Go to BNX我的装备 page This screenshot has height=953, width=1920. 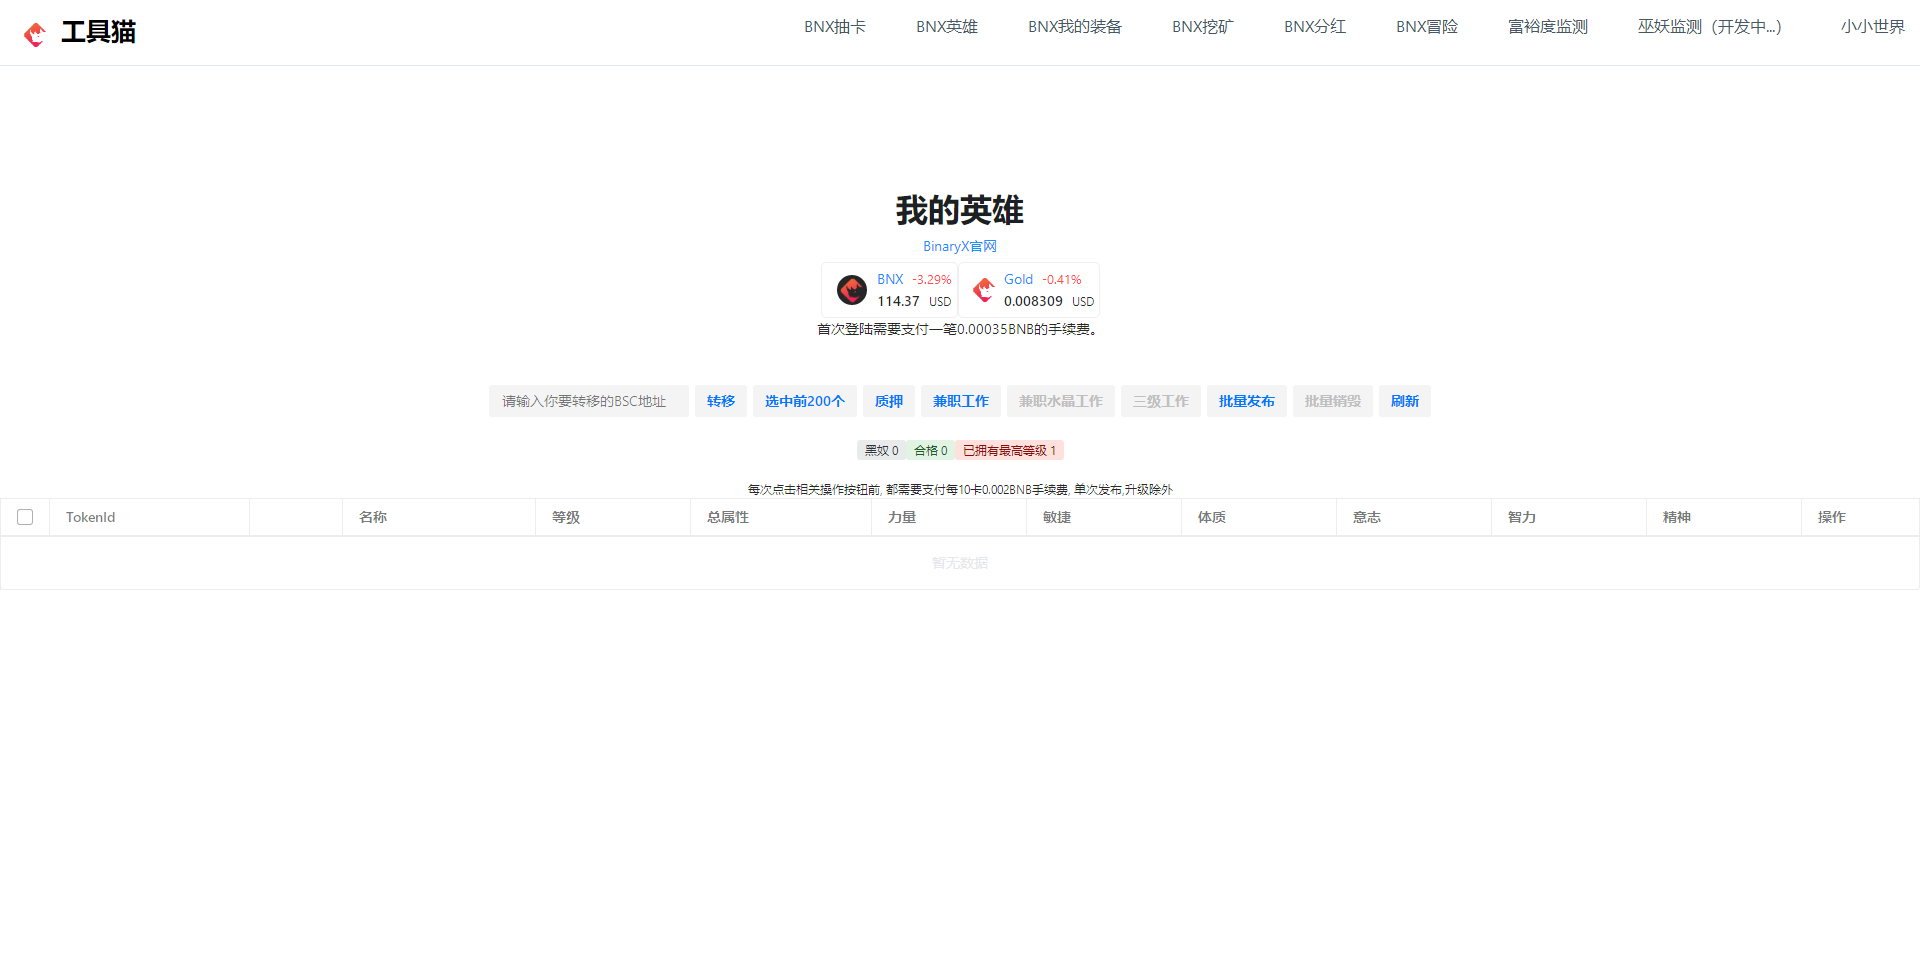[x=1075, y=27]
